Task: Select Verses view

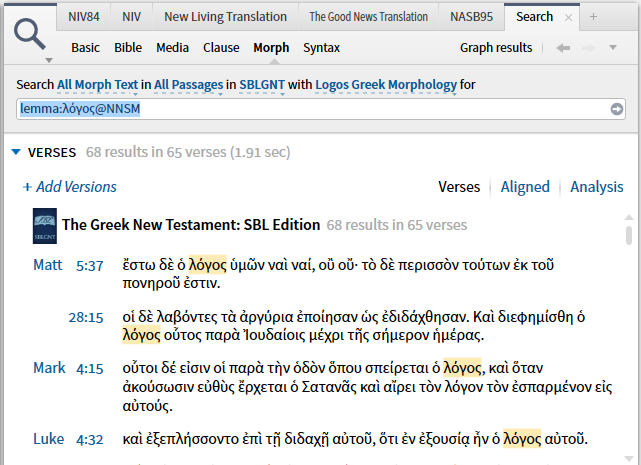Action: (459, 187)
